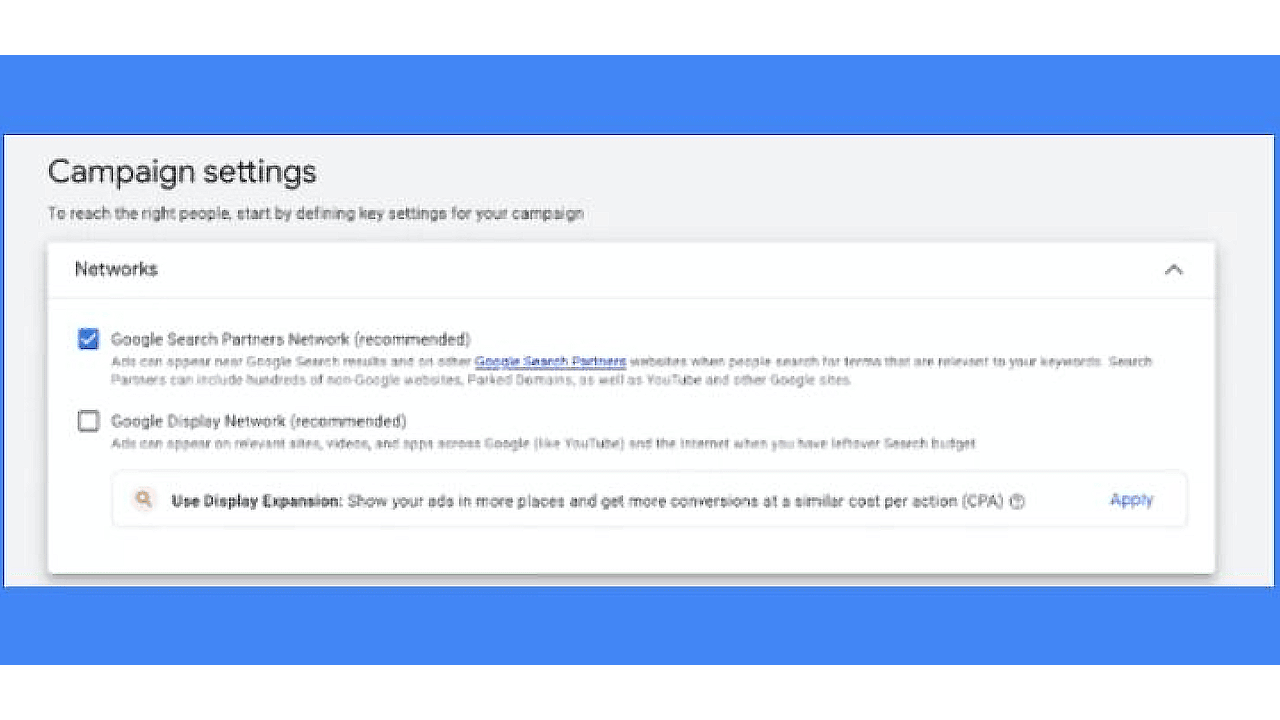
Task: Click 'Show your ads in more places' text
Action: [x=457, y=501]
